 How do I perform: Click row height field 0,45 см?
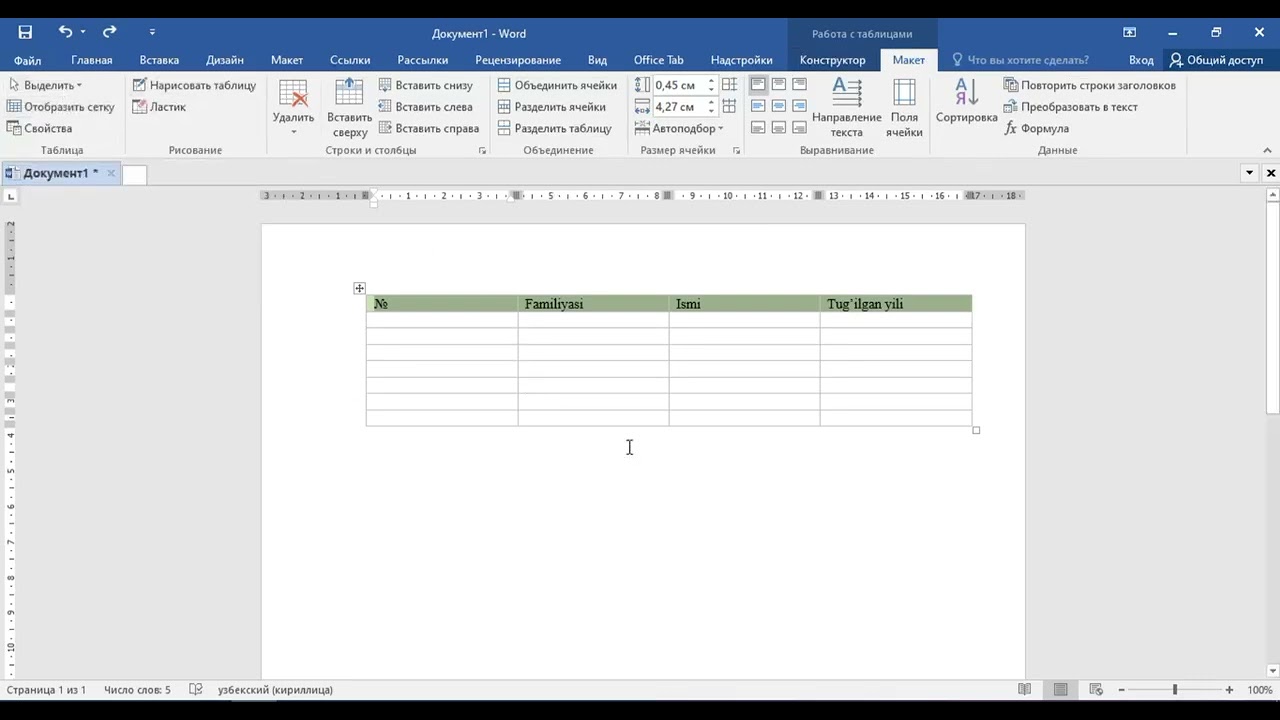[679, 85]
